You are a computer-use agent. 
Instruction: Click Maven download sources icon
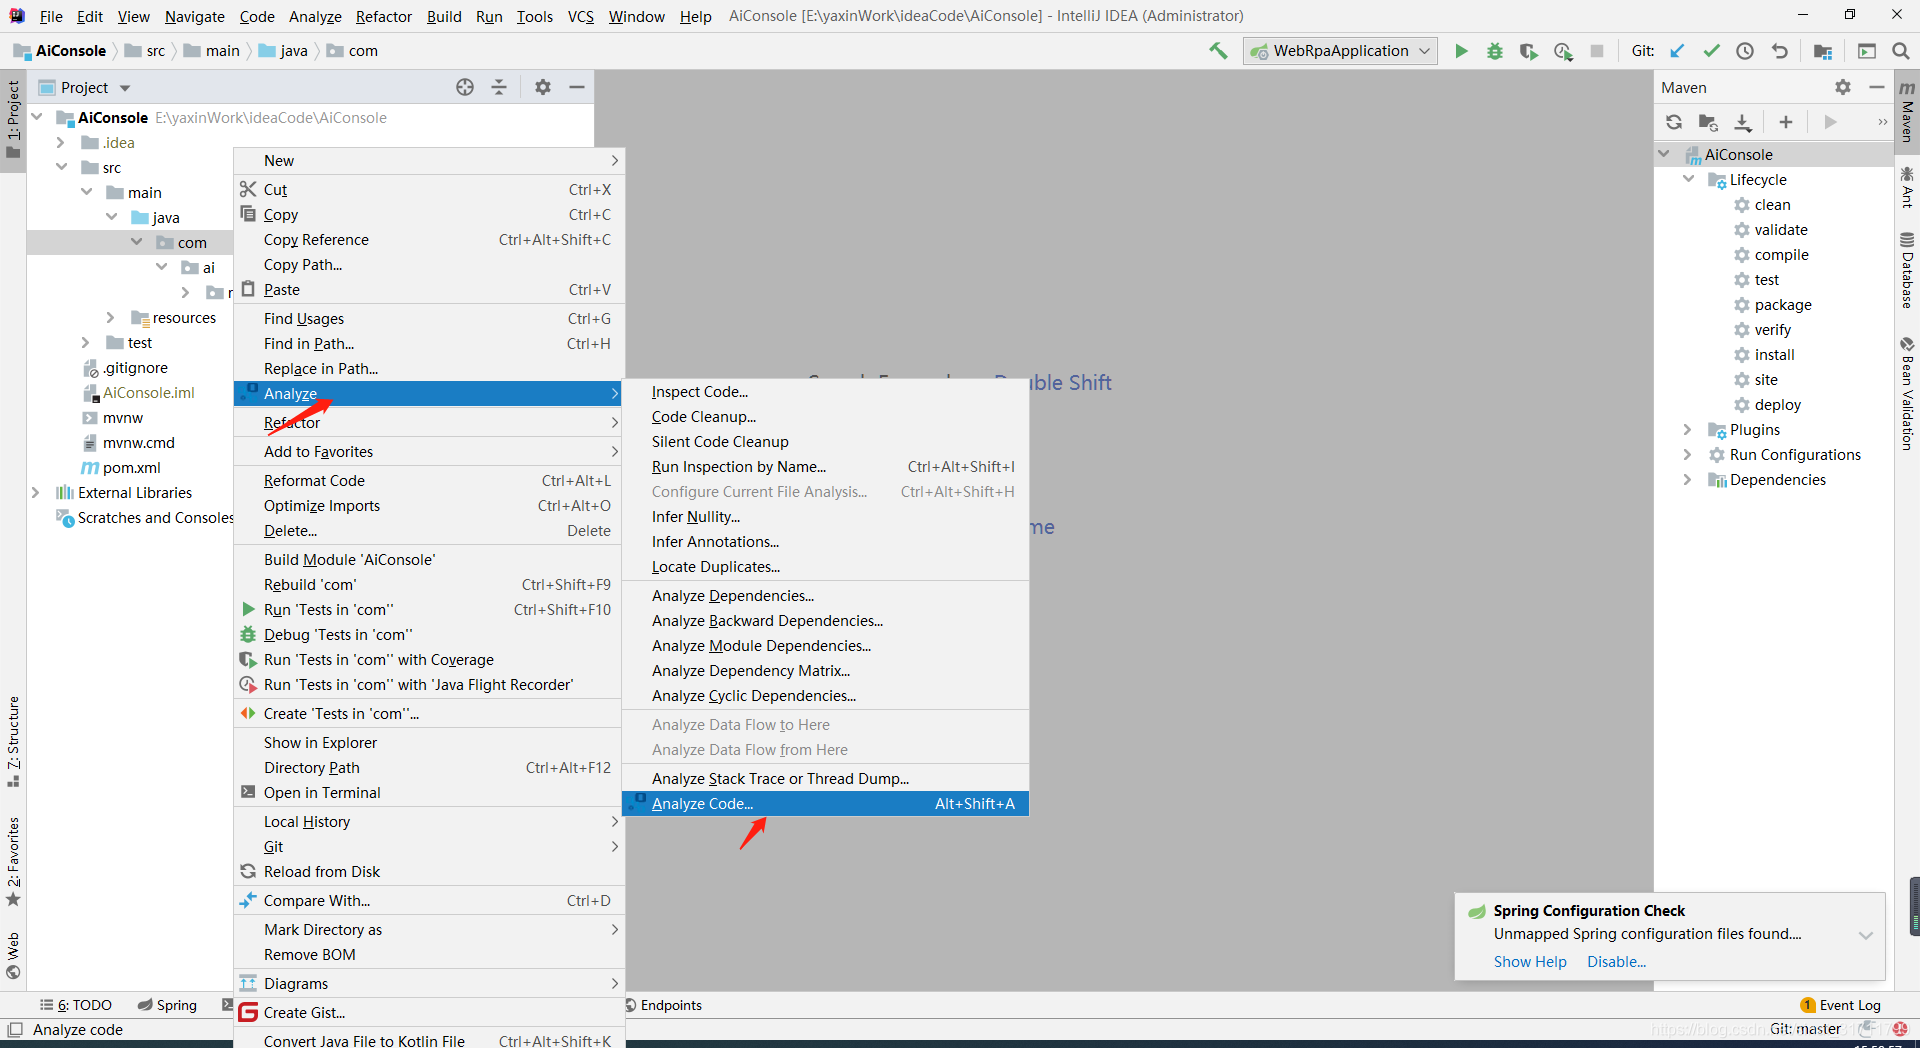click(x=1743, y=122)
